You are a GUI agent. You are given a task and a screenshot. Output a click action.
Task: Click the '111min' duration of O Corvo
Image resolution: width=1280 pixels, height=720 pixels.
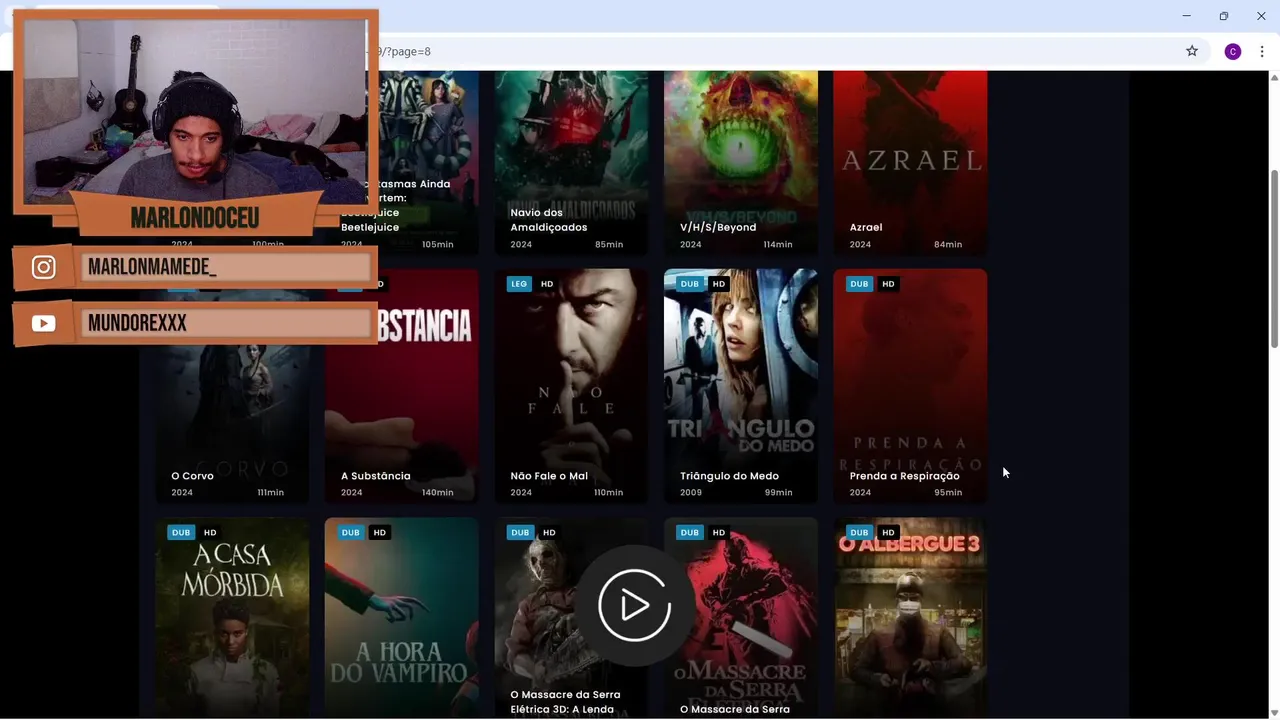coord(270,492)
